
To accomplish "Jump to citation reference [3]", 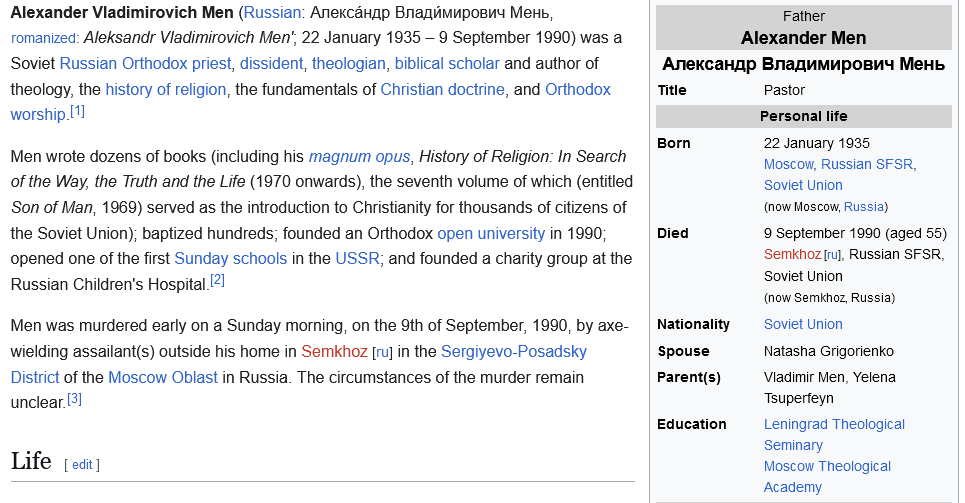I will tap(74, 399).
